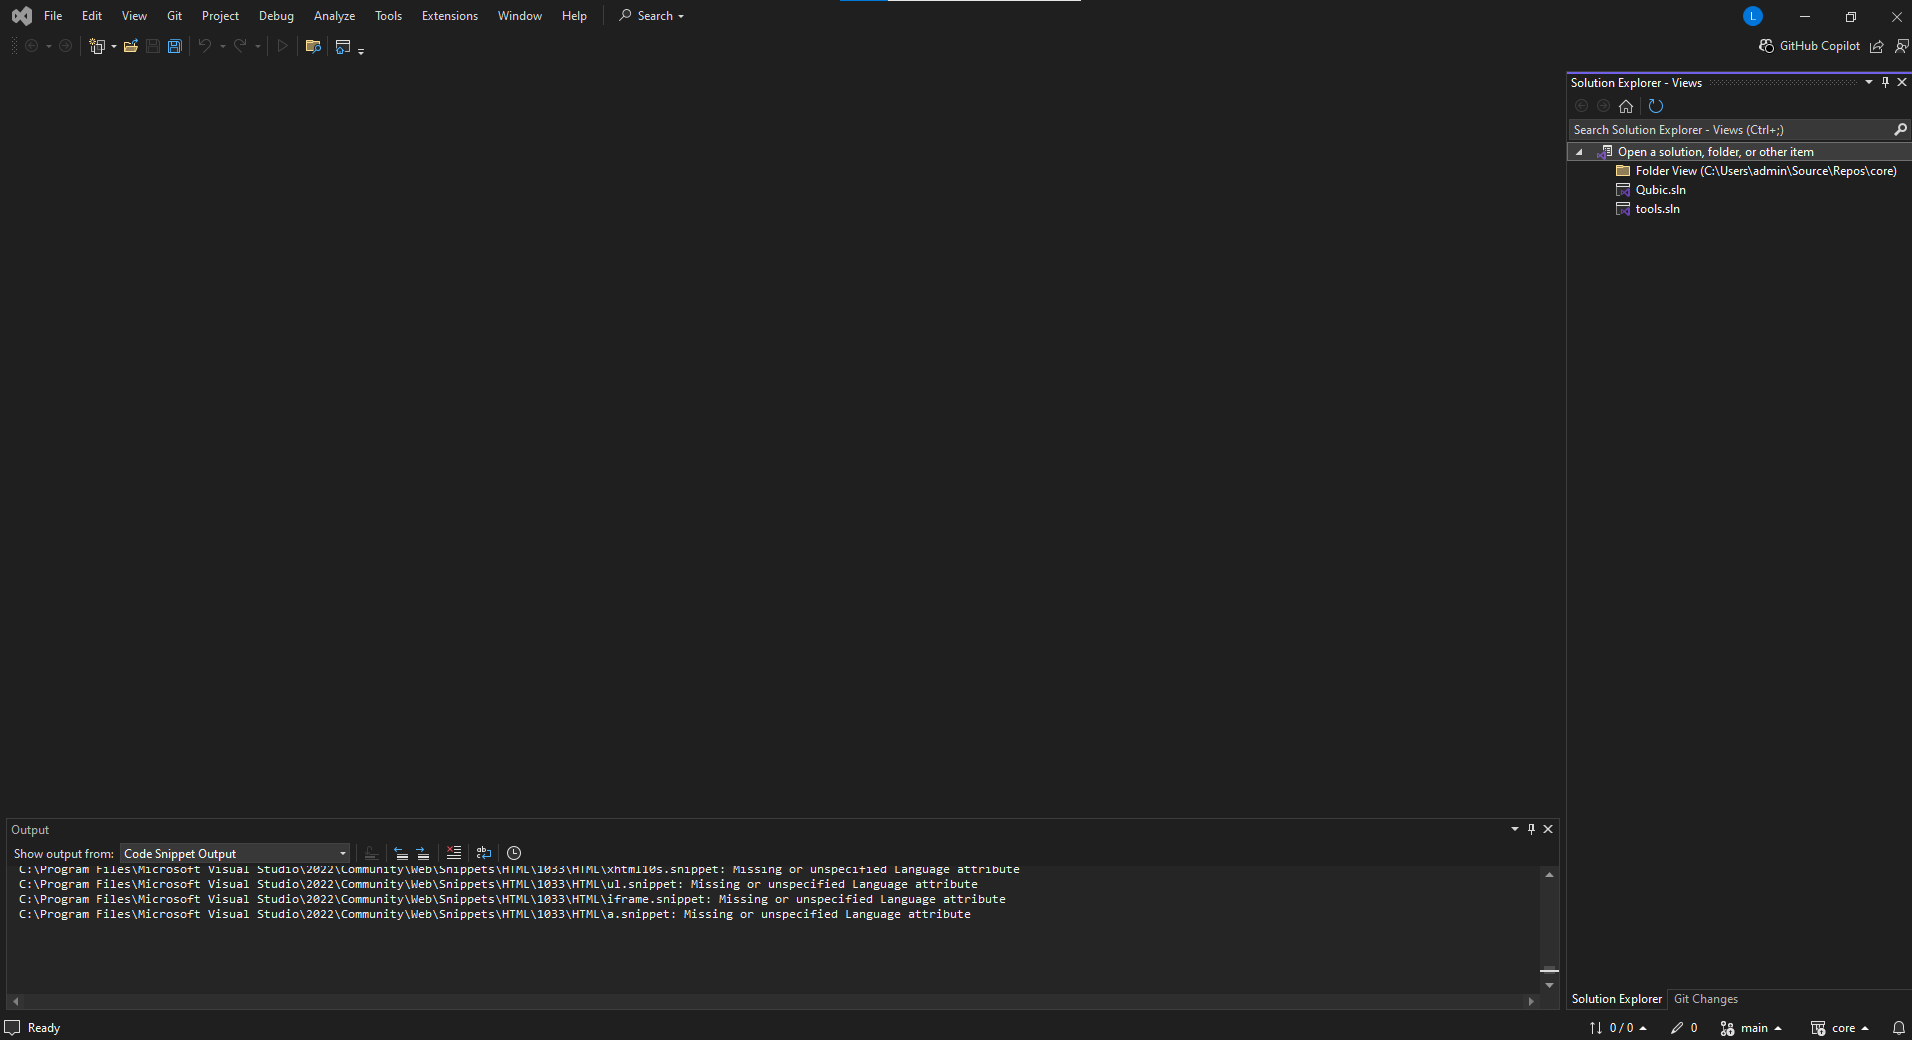Image resolution: width=1912 pixels, height=1040 pixels.
Task: Click the Save All toolbar icon
Action: click(175, 46)
